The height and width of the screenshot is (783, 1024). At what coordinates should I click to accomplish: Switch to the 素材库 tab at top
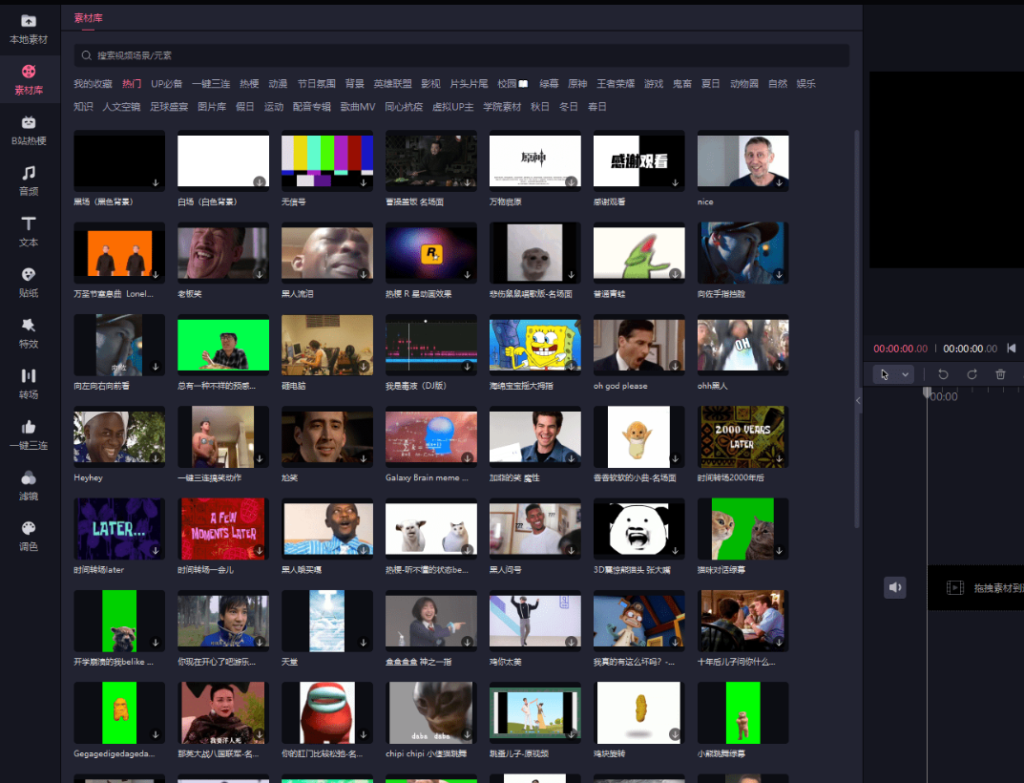[88, 18]
